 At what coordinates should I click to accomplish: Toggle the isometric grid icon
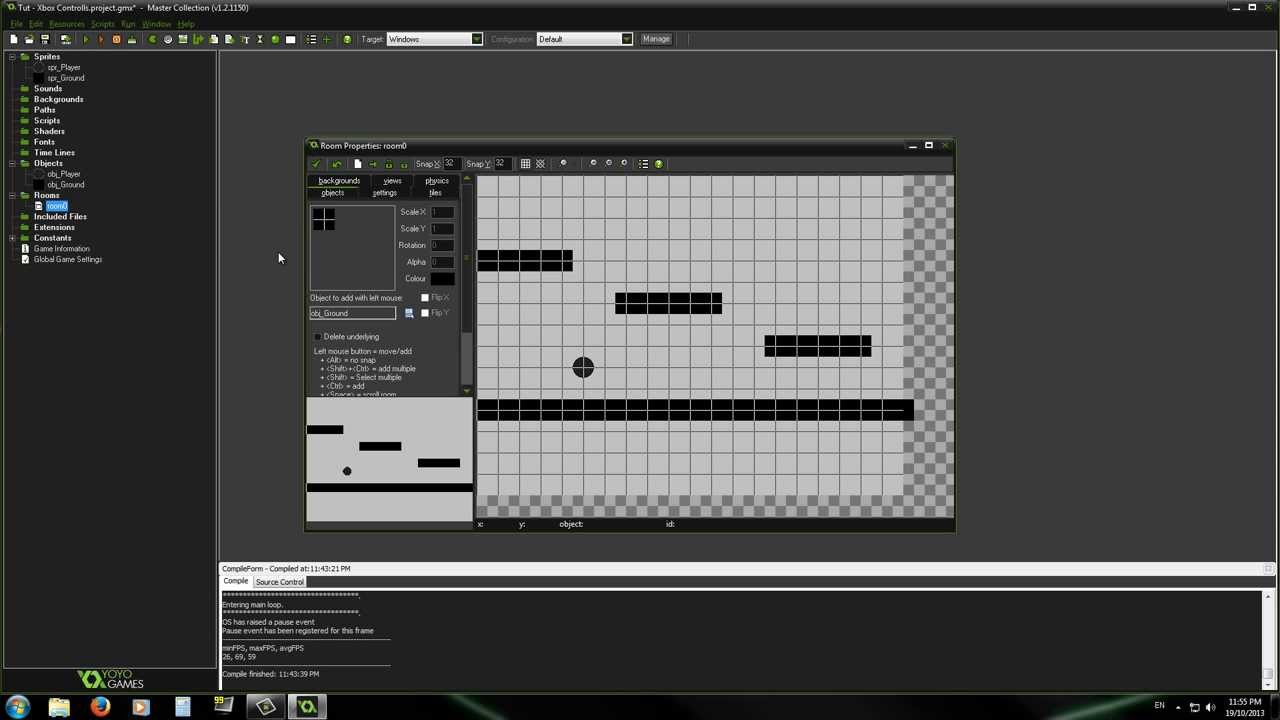540,164
